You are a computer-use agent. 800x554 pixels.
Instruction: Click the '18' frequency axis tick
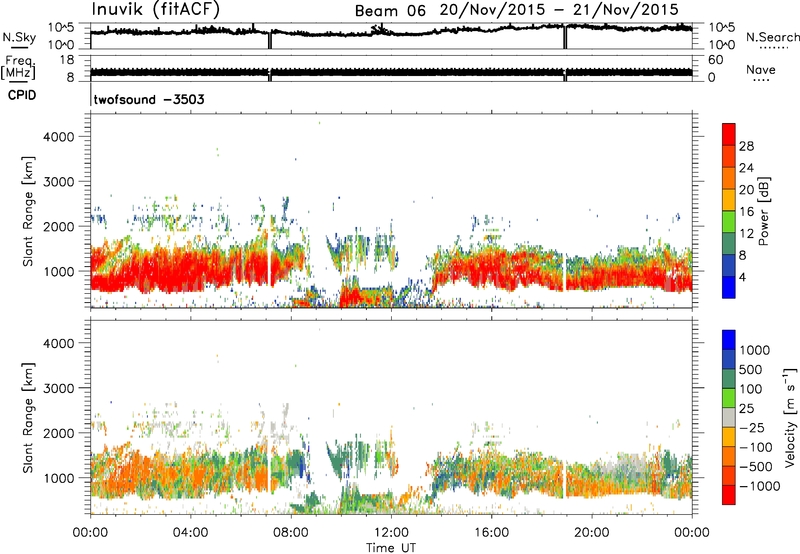67,60
